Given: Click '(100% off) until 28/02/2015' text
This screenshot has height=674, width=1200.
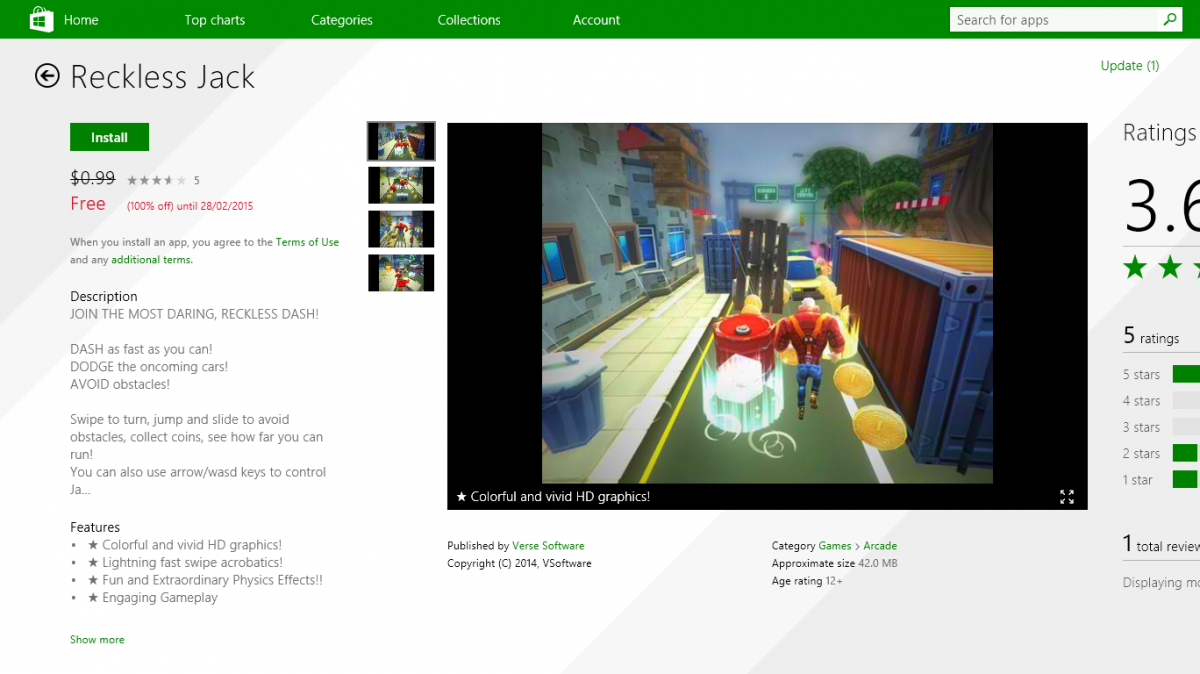Looking at the screenshot, I should click(190, 207).
